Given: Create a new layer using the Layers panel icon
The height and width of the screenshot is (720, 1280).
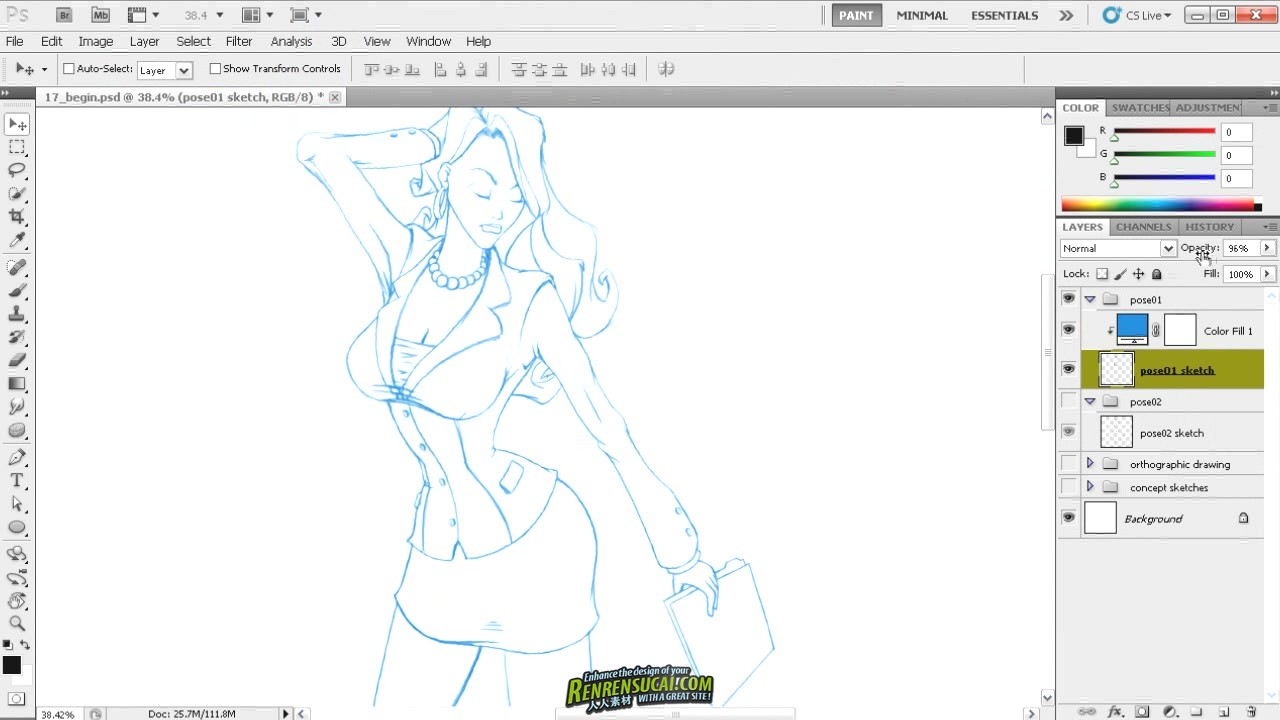Looking at the screenshot, I should 1224,712.
